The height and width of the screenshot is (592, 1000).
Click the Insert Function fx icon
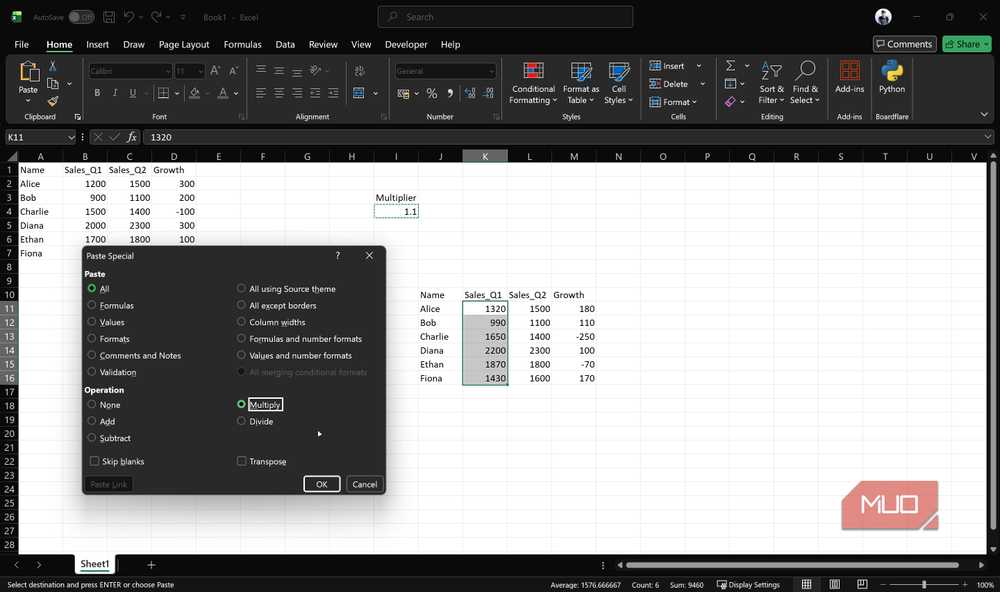point(131,137)
